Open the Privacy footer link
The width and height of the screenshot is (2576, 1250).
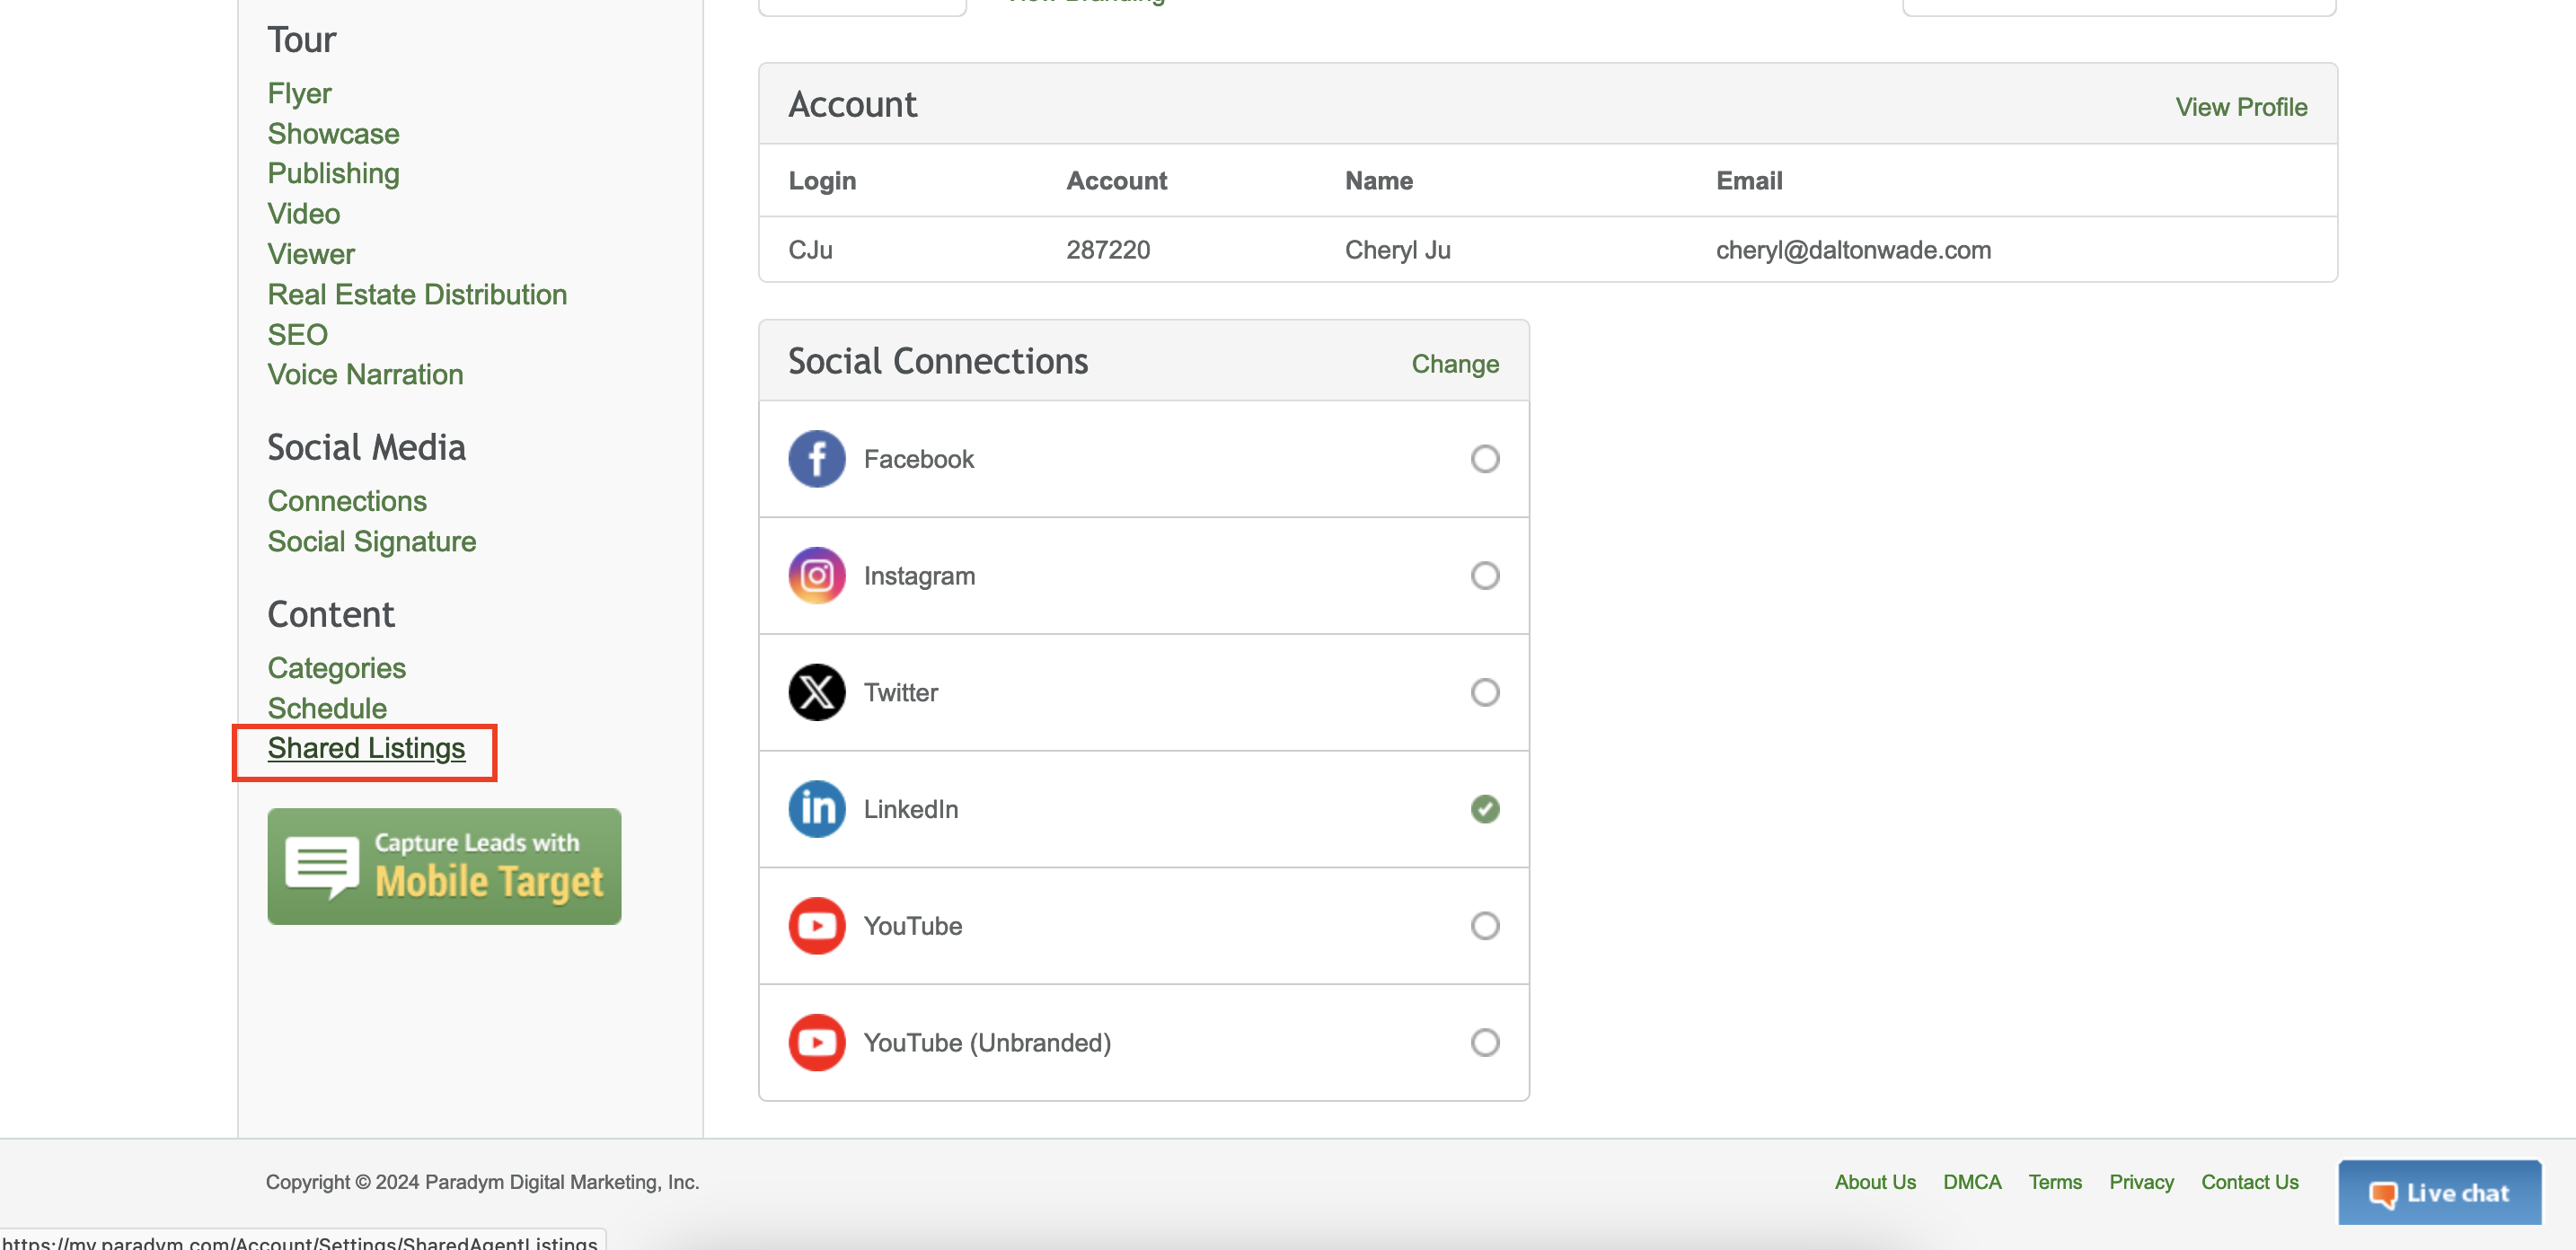coord(2141,1182)
